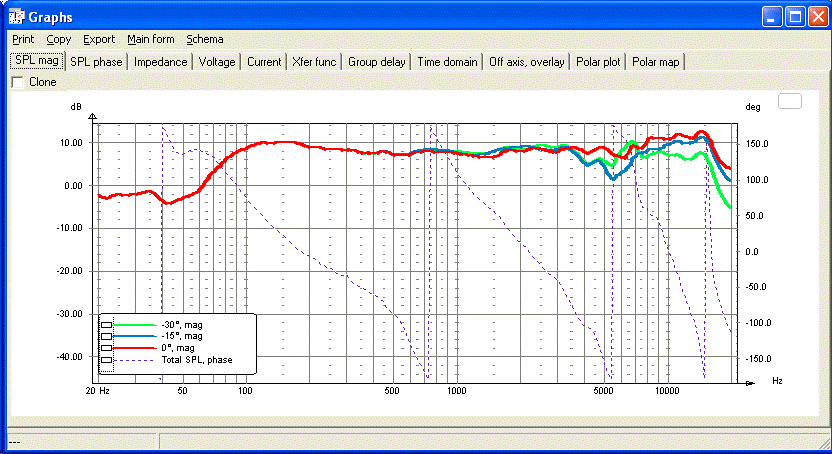The width and height of the screenshot is (832, 454).
Task: Open the Print menu
Action: pos(23,39)
